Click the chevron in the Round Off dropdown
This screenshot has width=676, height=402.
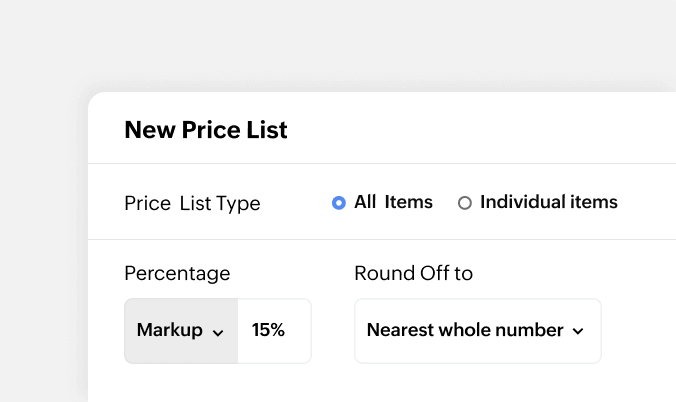pos(577,331)
